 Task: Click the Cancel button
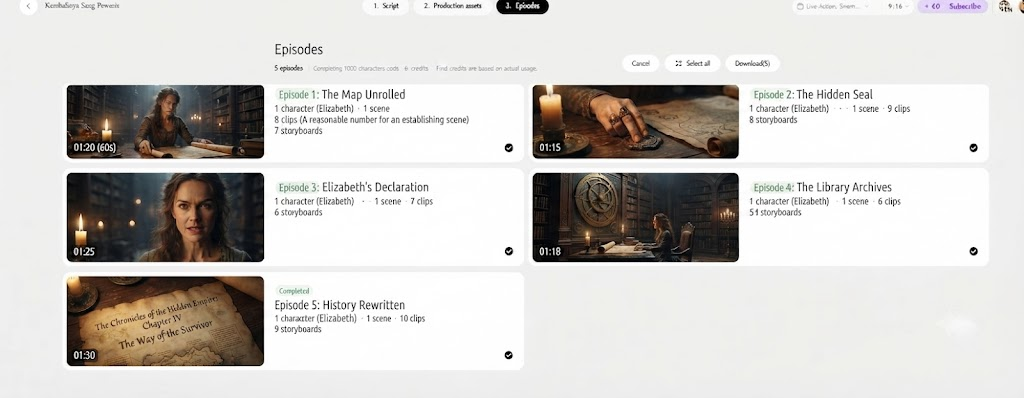click(x=641, y=63)
